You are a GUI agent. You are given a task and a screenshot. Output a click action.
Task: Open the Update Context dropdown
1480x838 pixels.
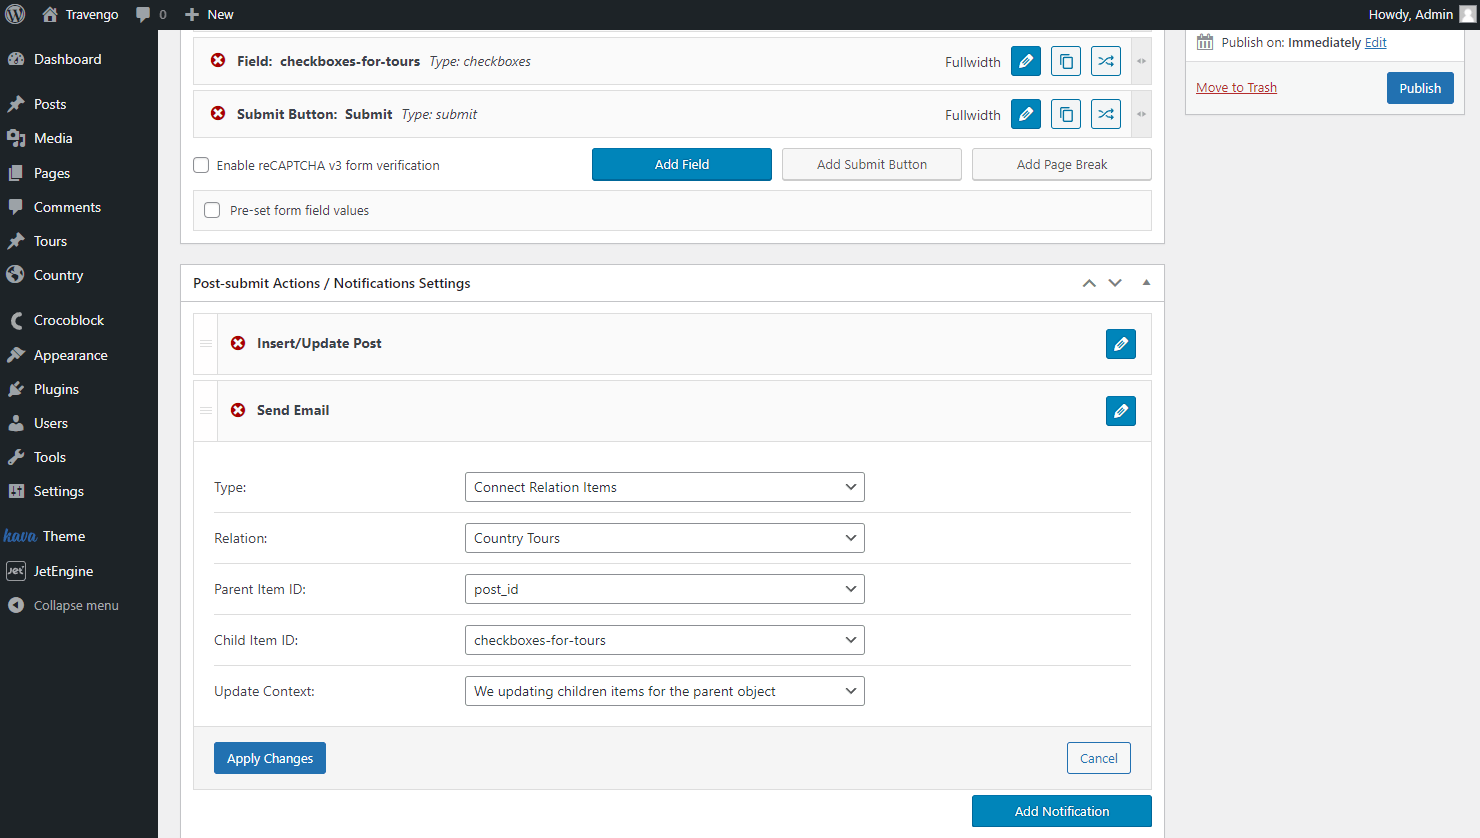pyautogui.click(x=665, y=691)
